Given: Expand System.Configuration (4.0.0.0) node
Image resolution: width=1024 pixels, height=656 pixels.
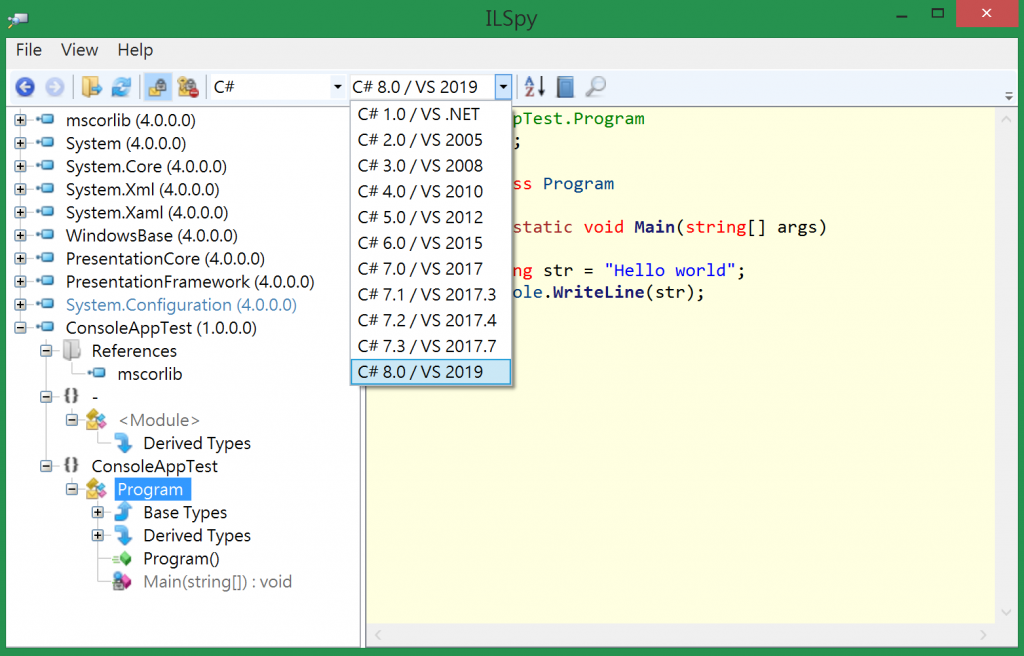Looking at the screenshot, I should tap(20, 304).
